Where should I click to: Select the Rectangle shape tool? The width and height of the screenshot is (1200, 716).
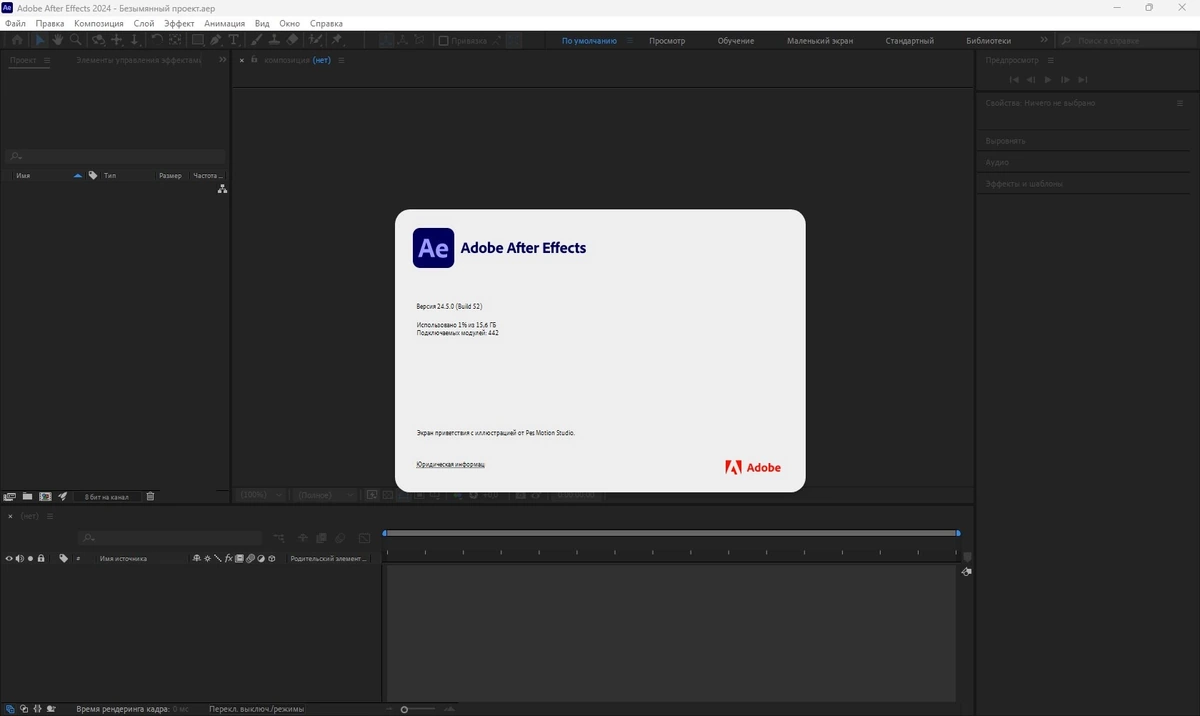pos(198,40)
